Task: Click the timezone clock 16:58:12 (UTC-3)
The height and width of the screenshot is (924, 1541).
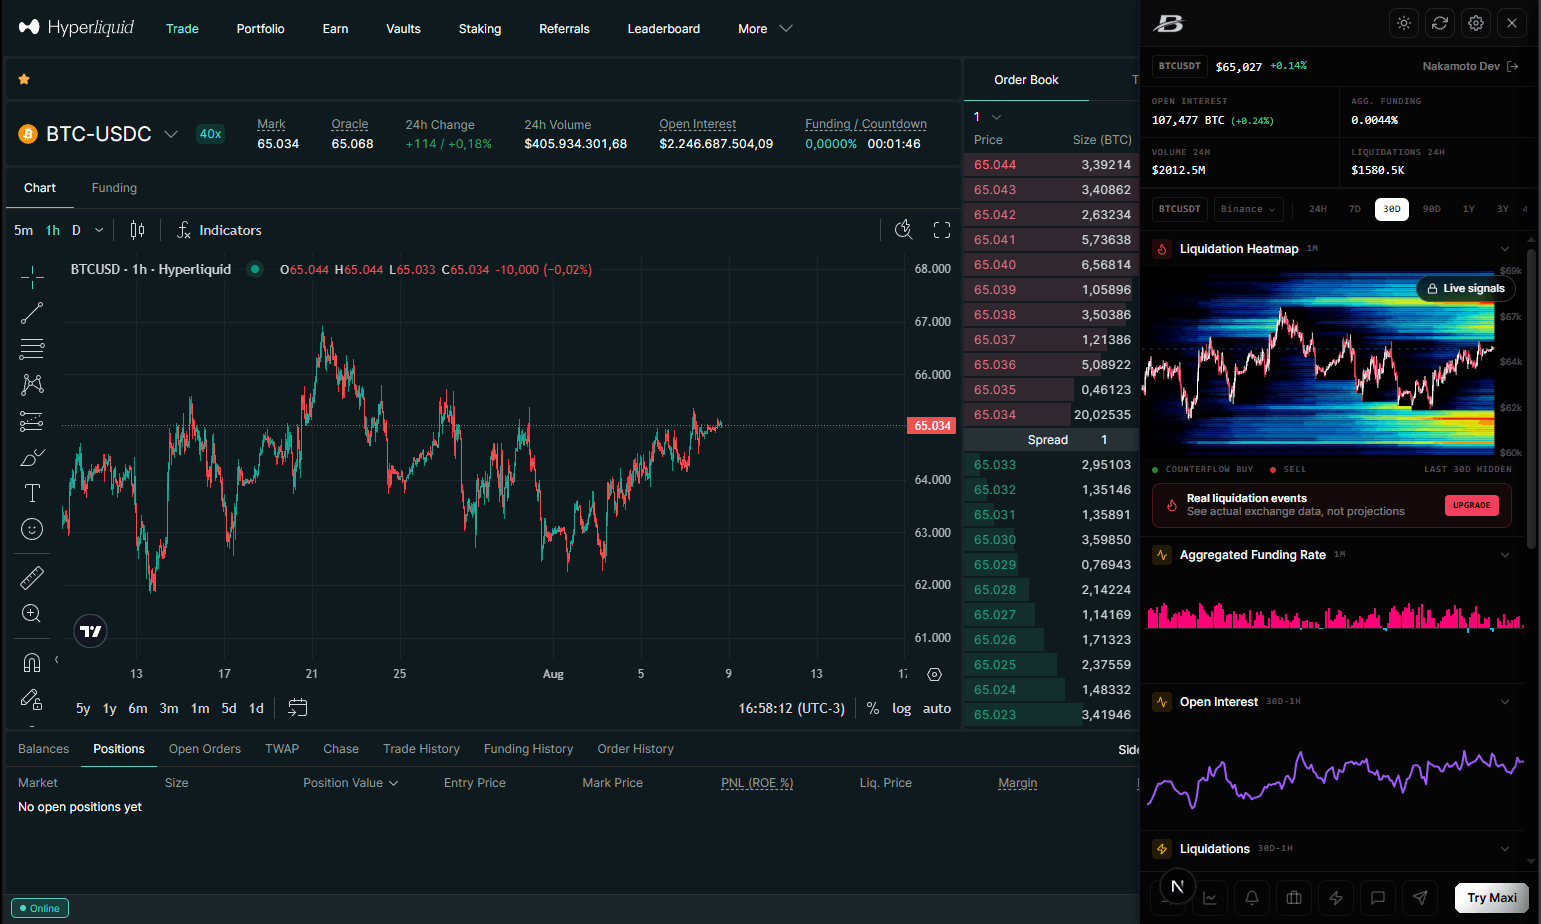Action: click(792, 708)
